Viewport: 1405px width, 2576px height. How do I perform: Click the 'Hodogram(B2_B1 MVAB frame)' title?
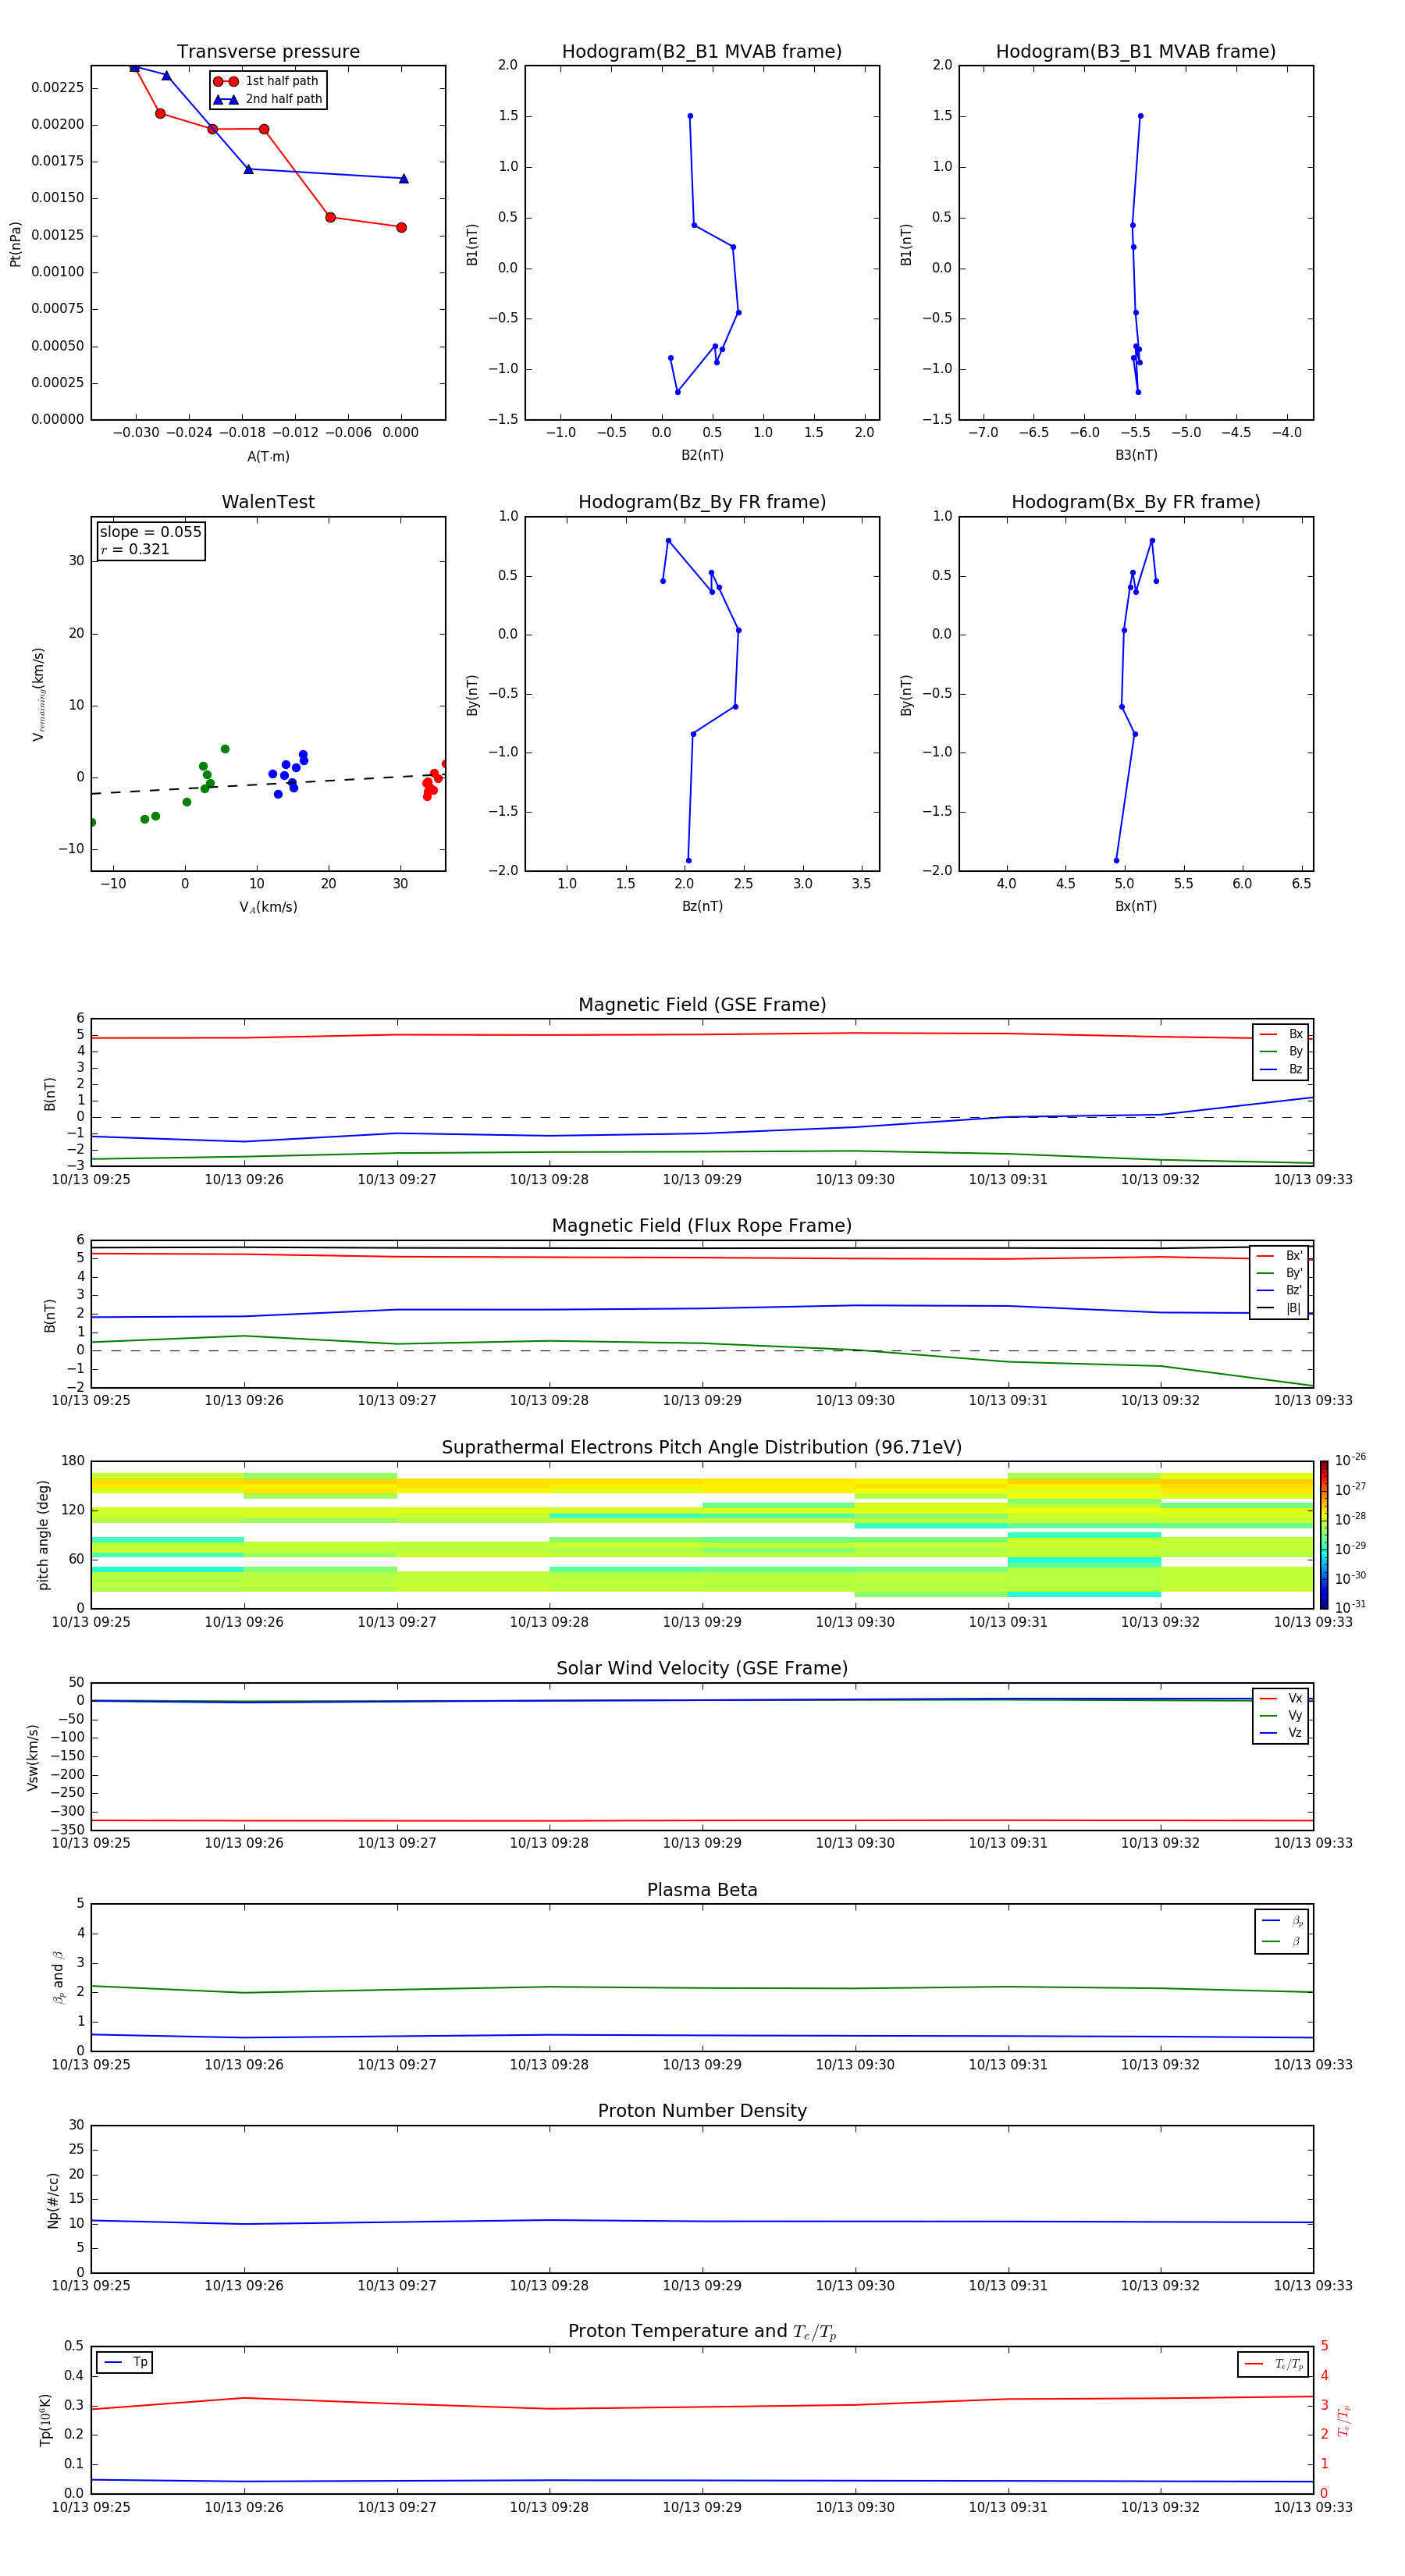[702, 52]
